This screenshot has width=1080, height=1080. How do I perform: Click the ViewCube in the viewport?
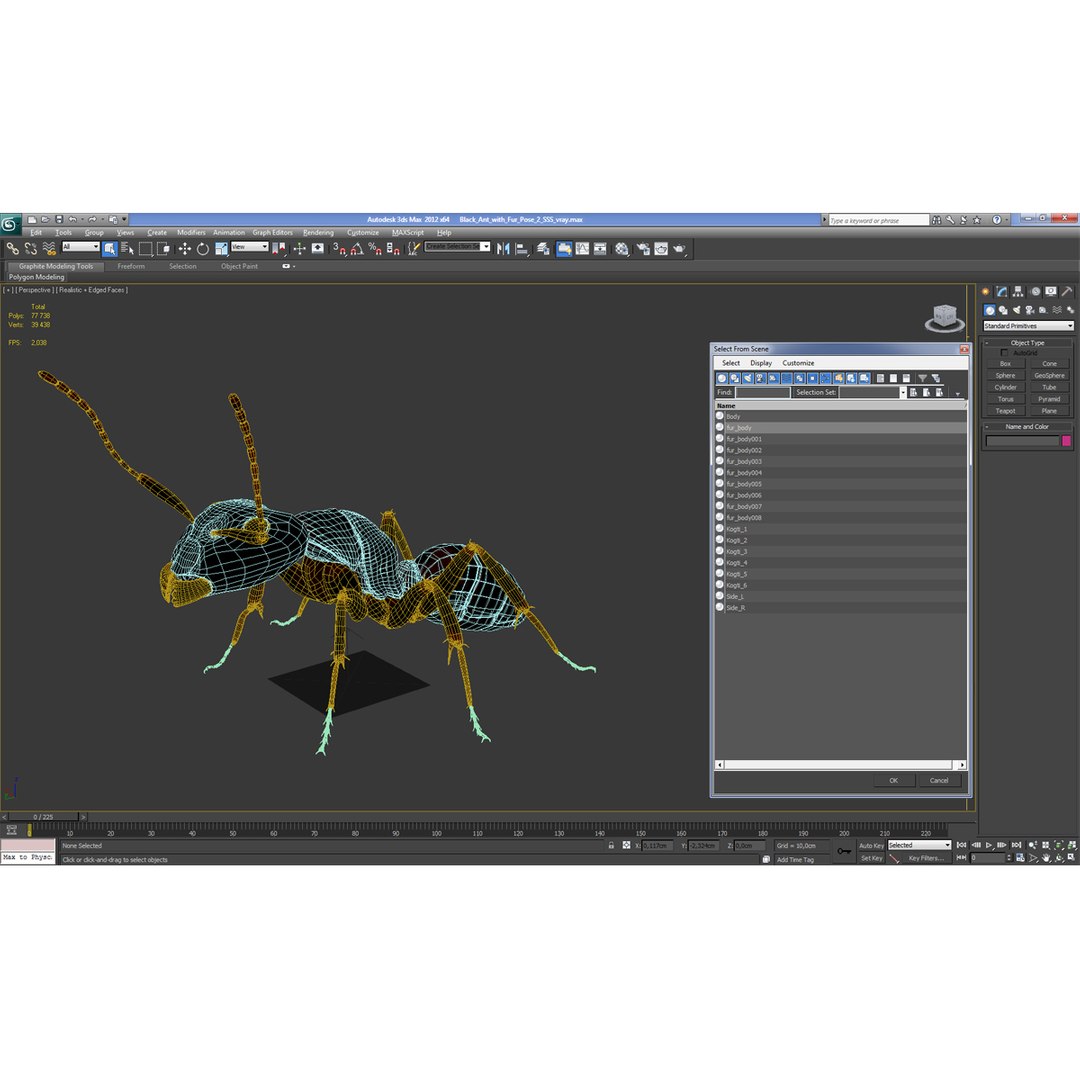point(944,318)
